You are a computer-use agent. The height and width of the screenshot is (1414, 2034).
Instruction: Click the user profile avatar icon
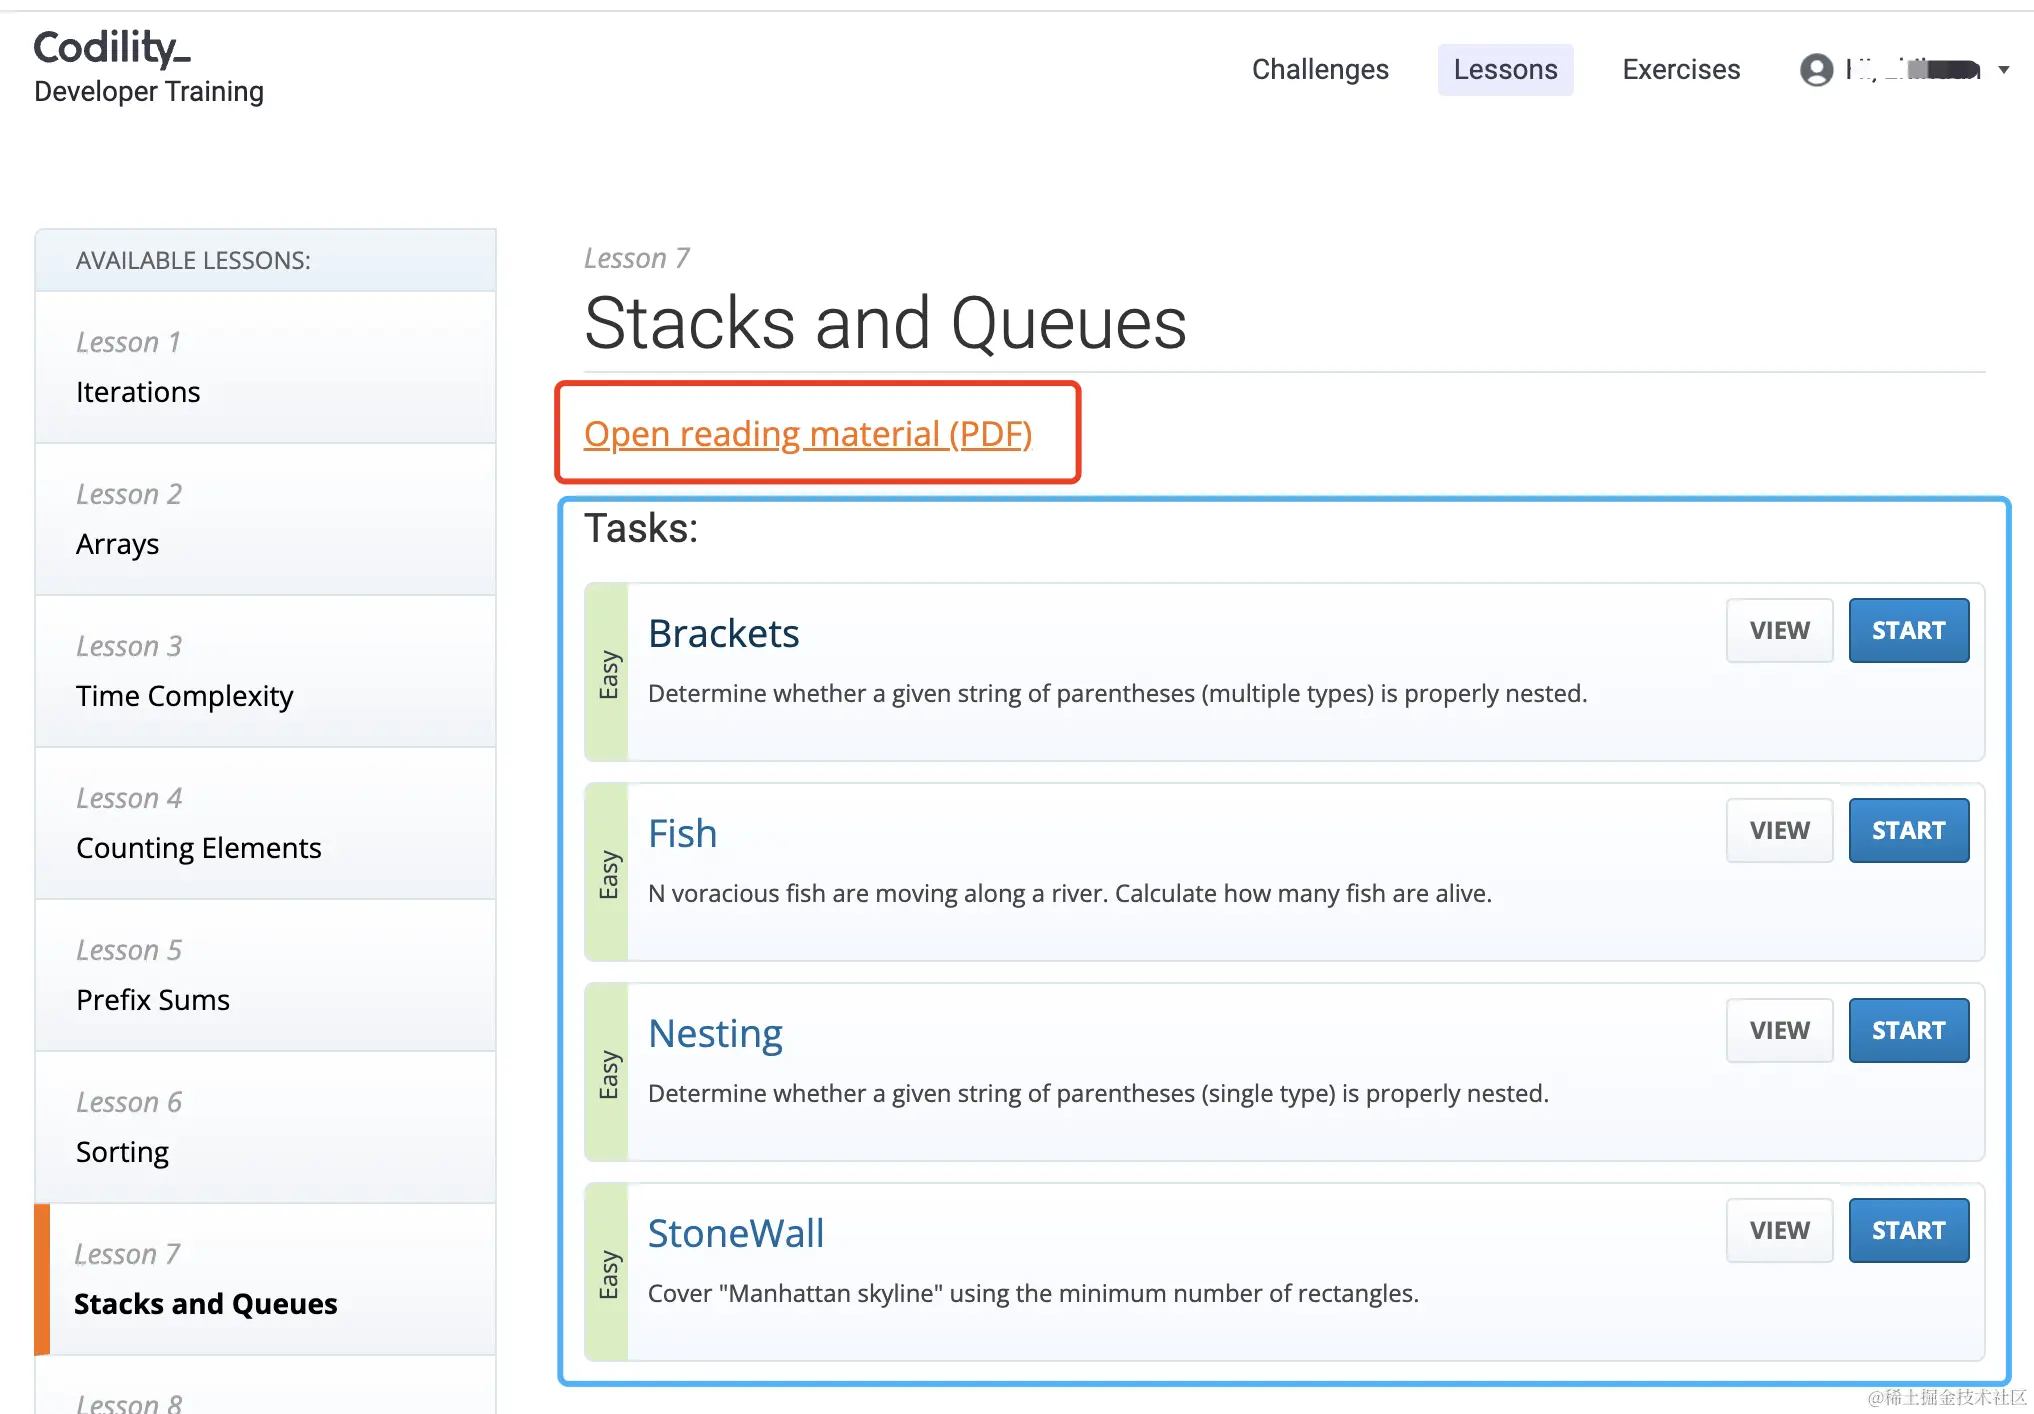pyautogui.click(x=1816, y=70)
